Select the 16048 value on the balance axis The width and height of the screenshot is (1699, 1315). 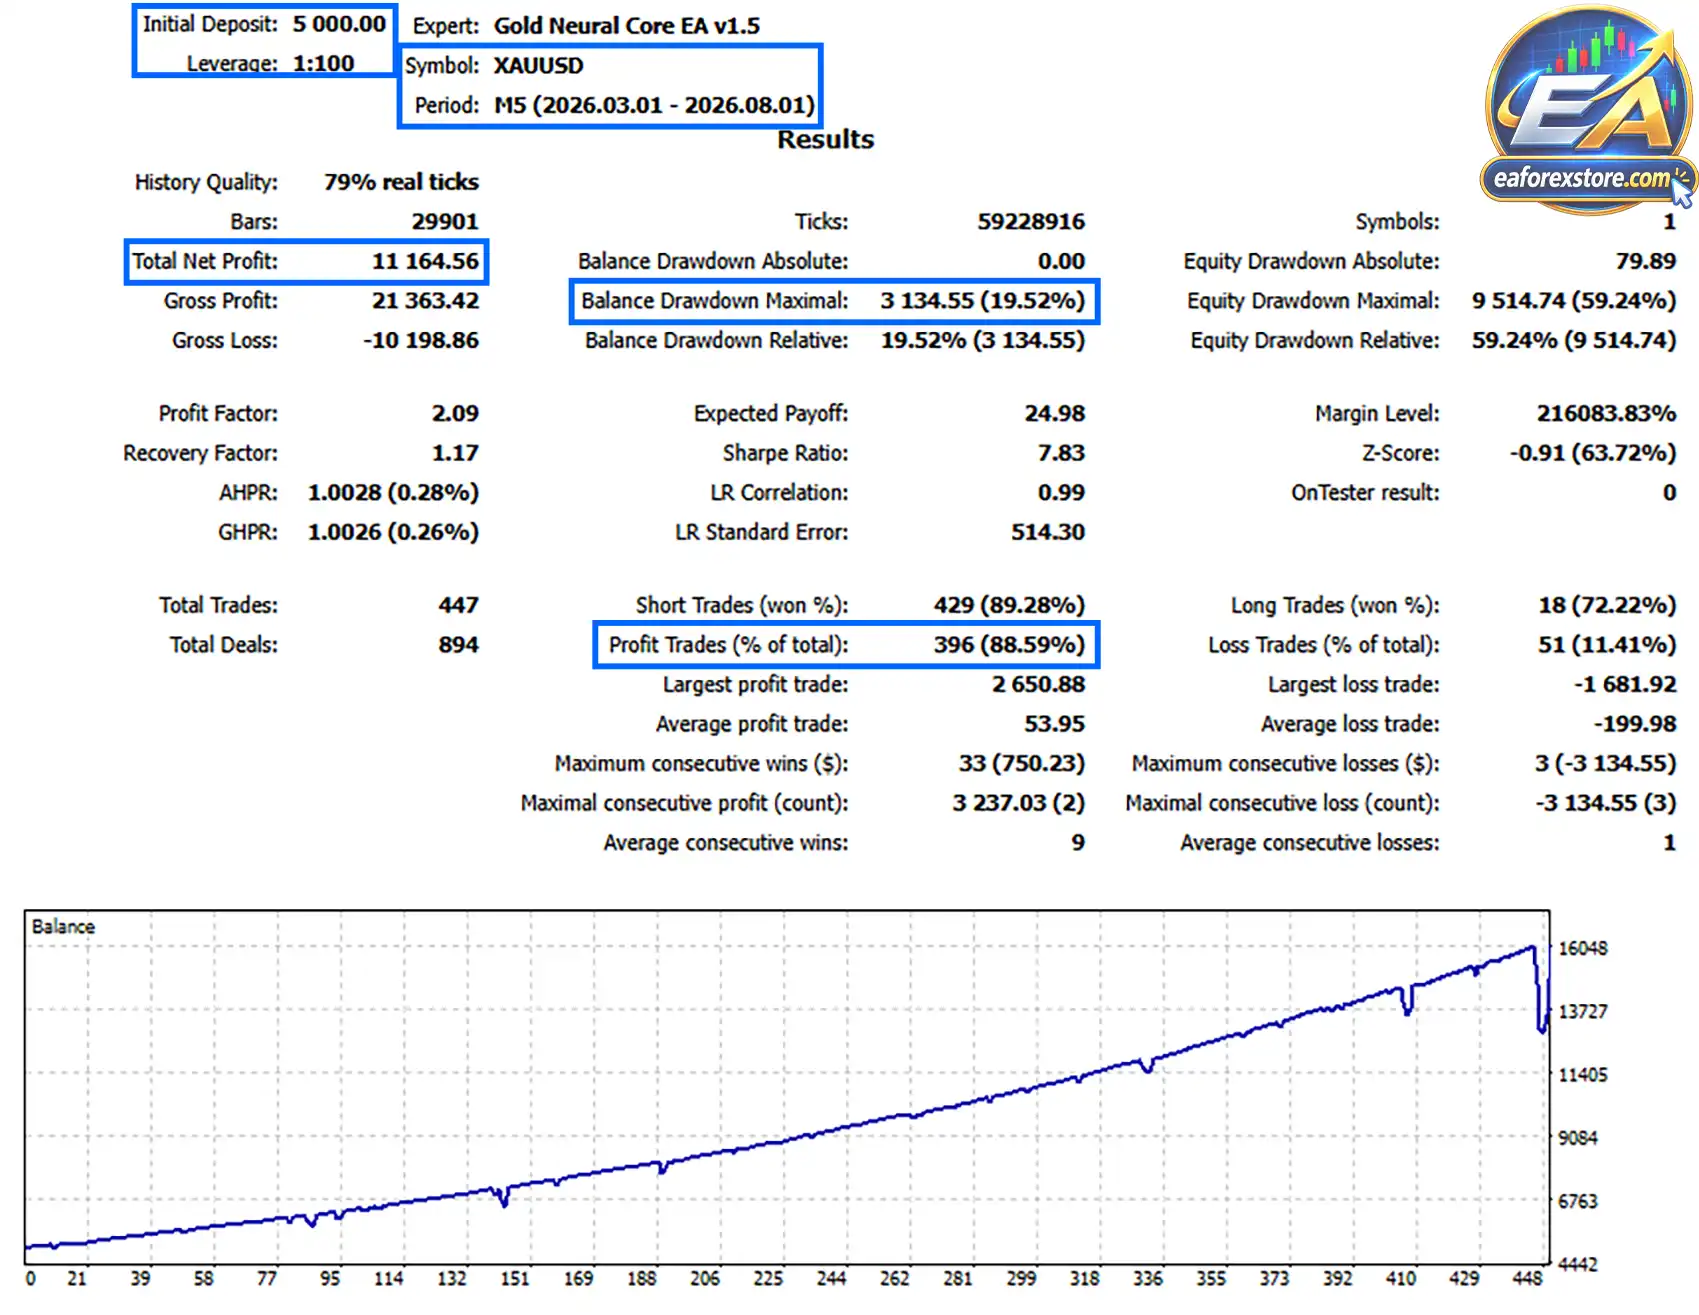click(1583, 948)
